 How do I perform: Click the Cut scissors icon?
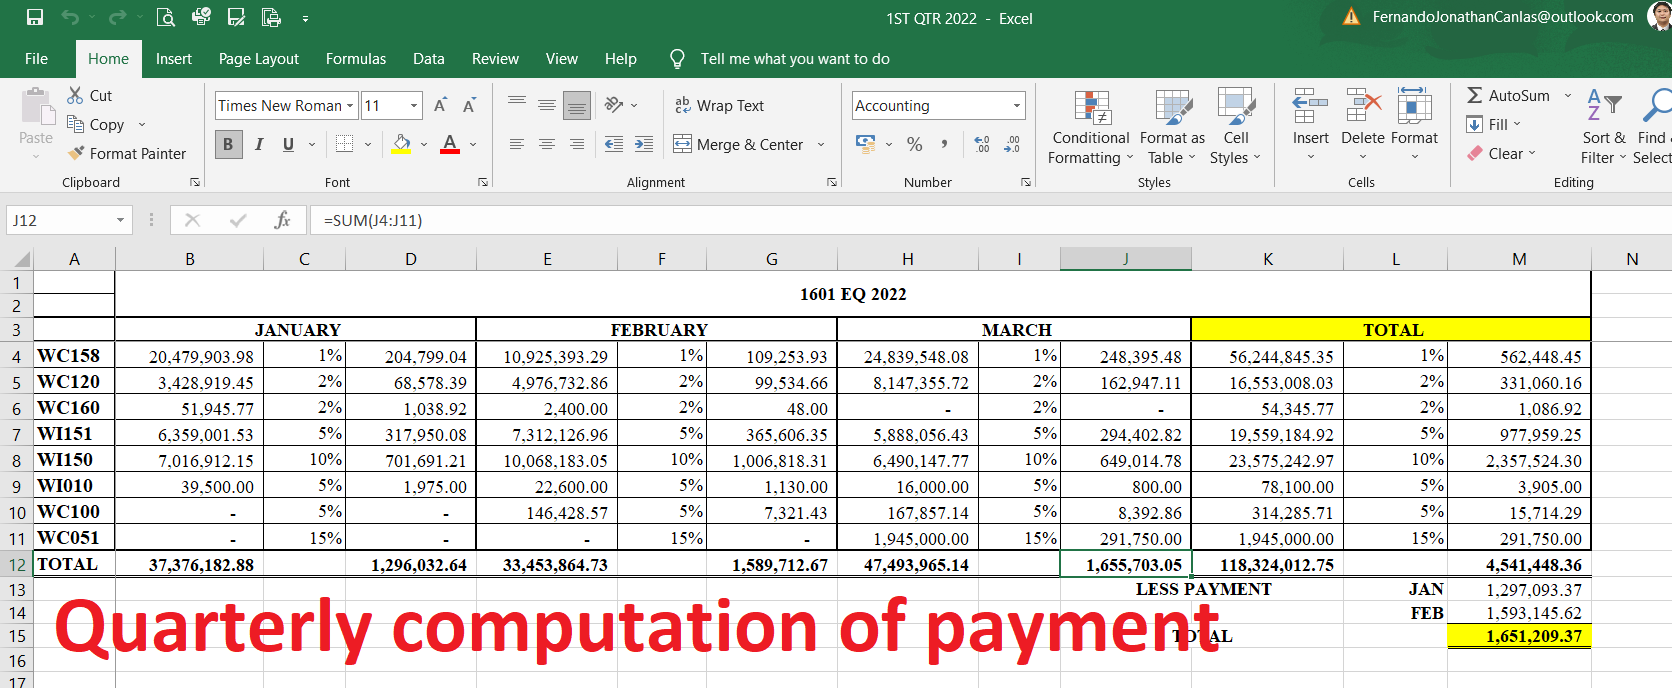point(75,95)
